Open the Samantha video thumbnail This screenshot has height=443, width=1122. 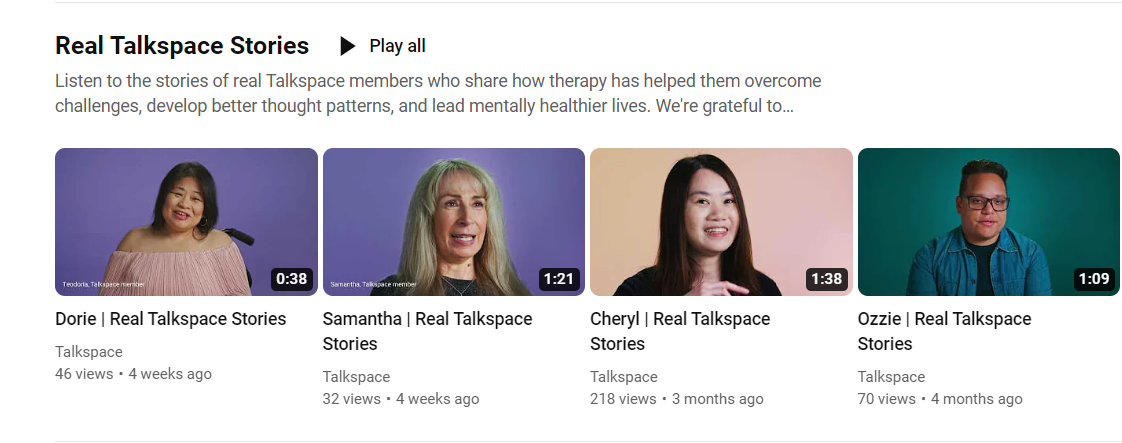click(x=454, y=222)
